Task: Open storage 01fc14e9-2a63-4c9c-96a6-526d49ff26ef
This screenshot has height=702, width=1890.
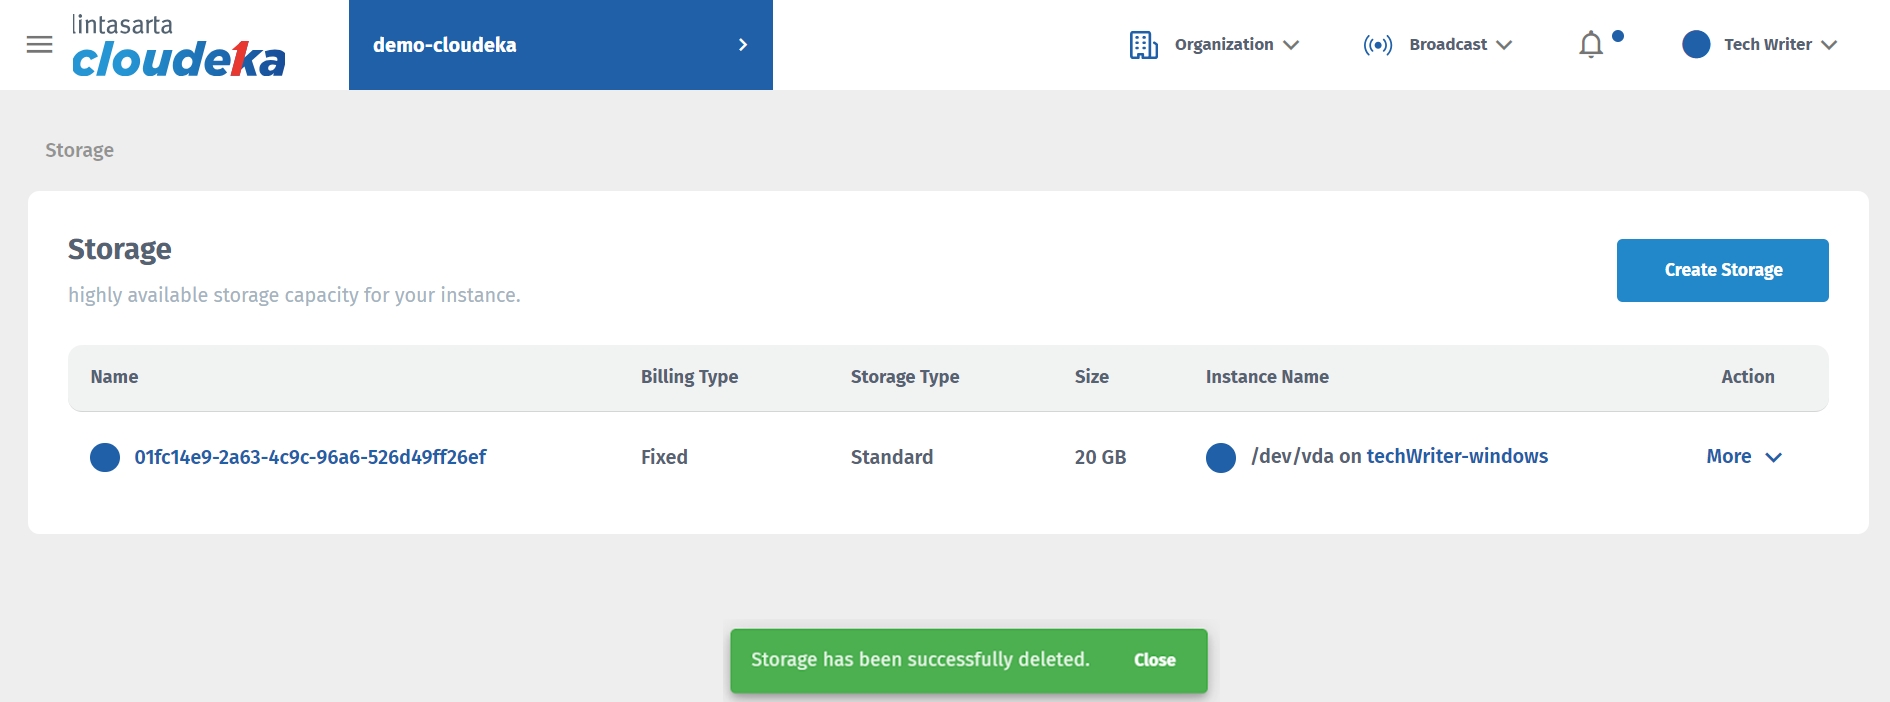Action: [x=310, y=458]
